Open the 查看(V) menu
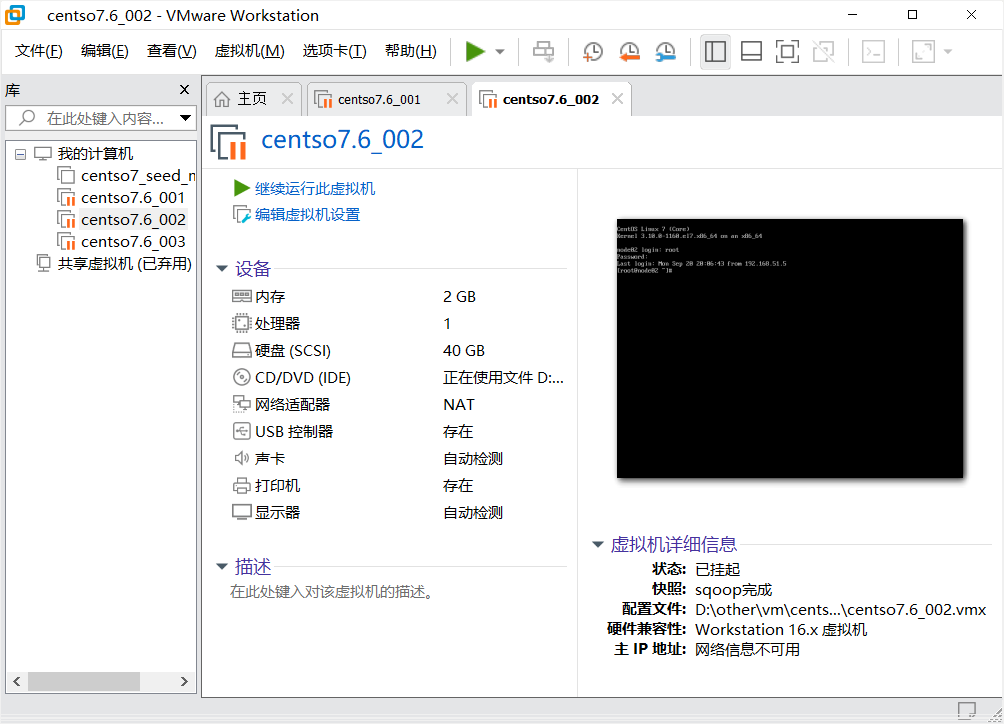Image resolution: width=1004 pixels, height=724 pixels. (x=172, y=51)
